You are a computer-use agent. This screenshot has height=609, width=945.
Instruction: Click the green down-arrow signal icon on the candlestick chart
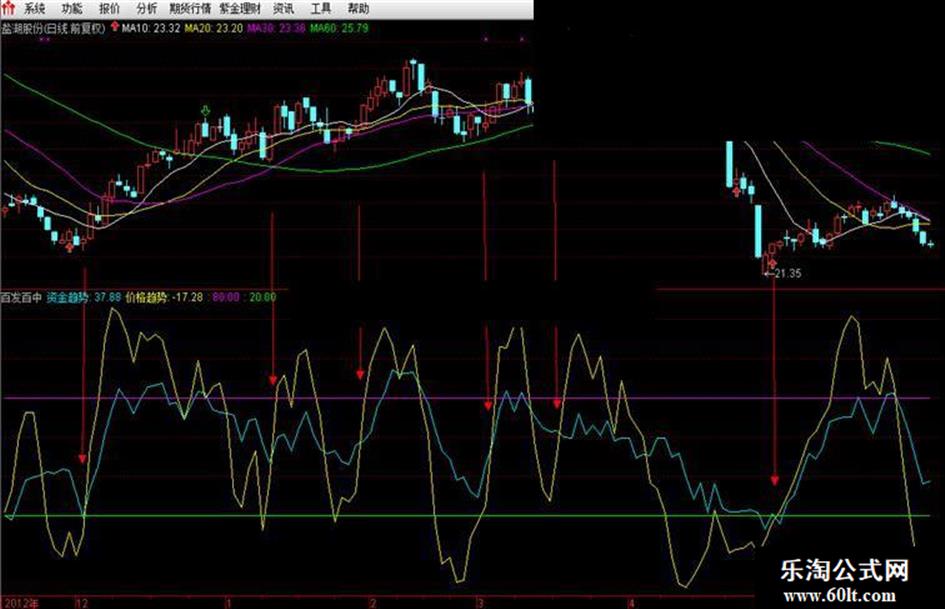(x=206, y=111)
